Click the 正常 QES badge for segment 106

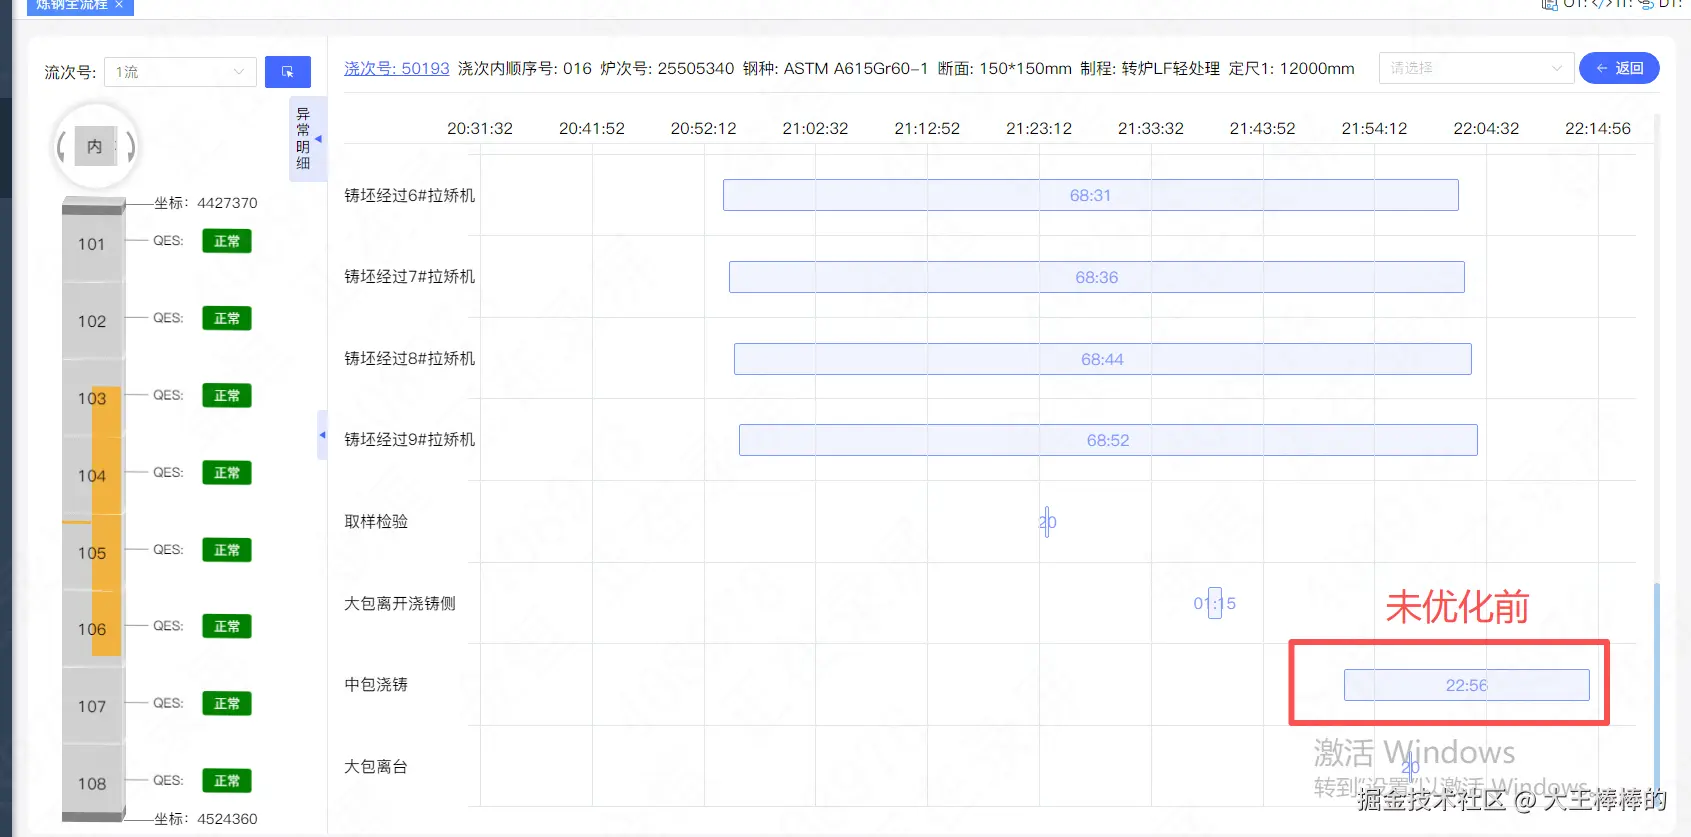pyautogui.click(x=227, y=626)
